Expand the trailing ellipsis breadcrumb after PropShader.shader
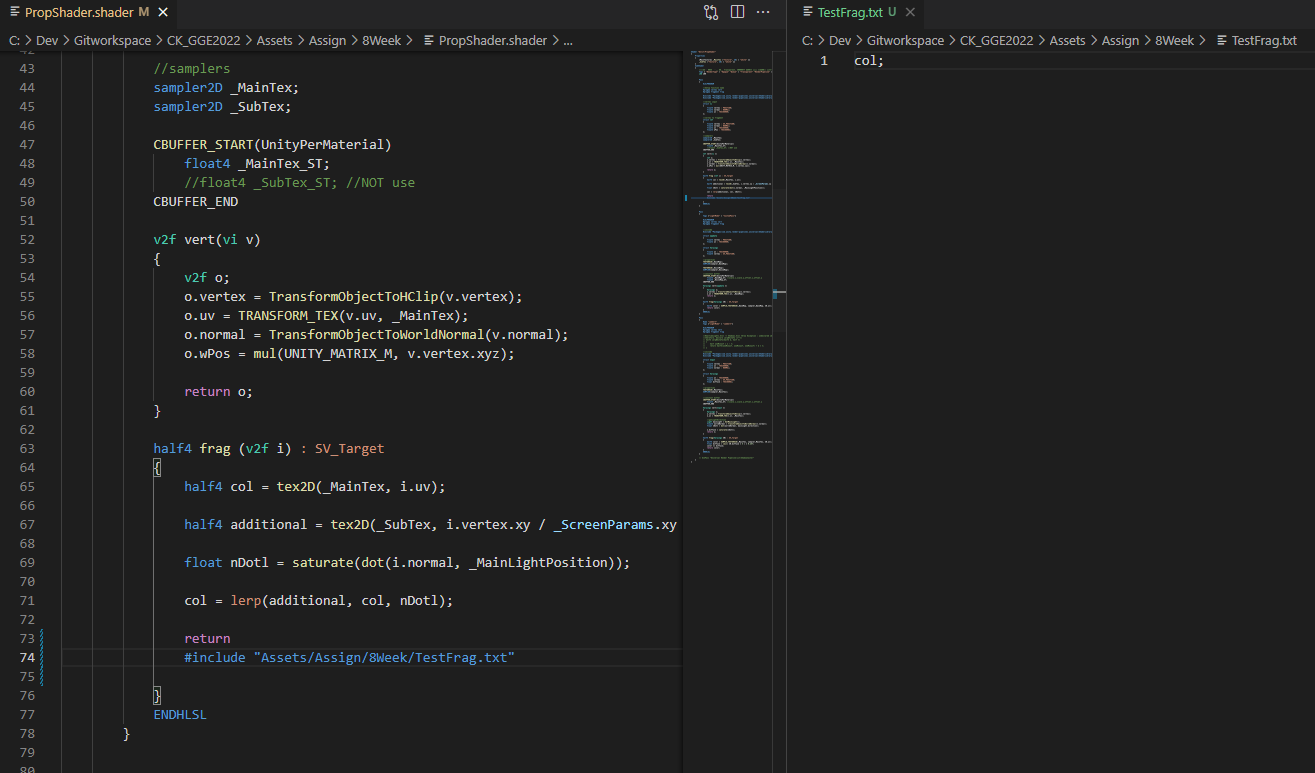This screenshot has height=773, width=1315. tap(568, 41)
